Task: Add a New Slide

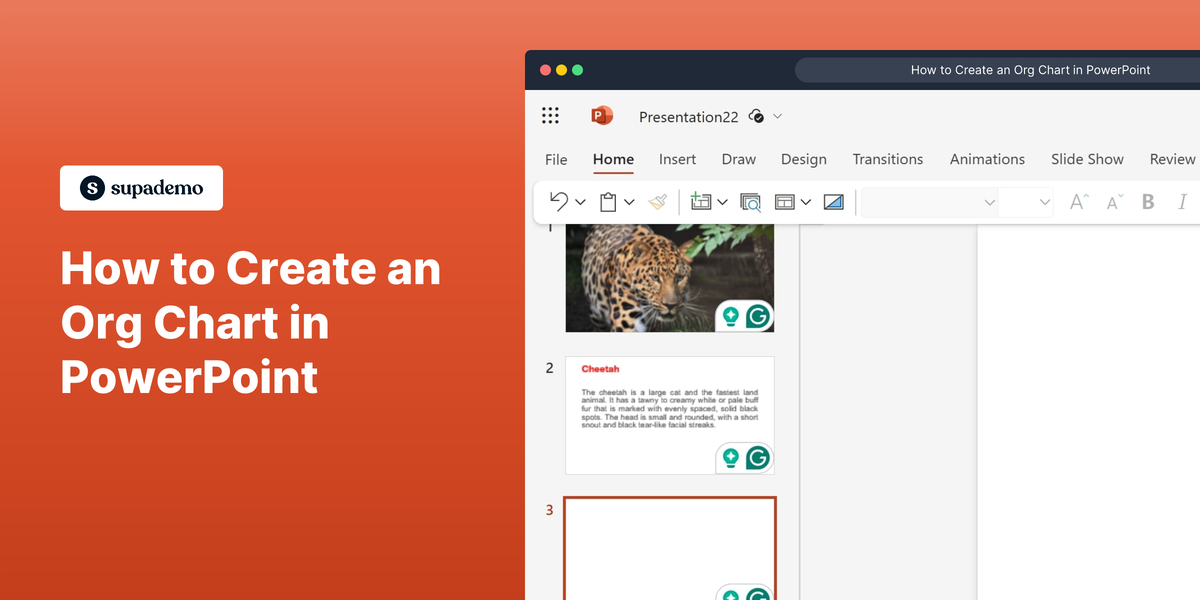Action: point(701,202)
